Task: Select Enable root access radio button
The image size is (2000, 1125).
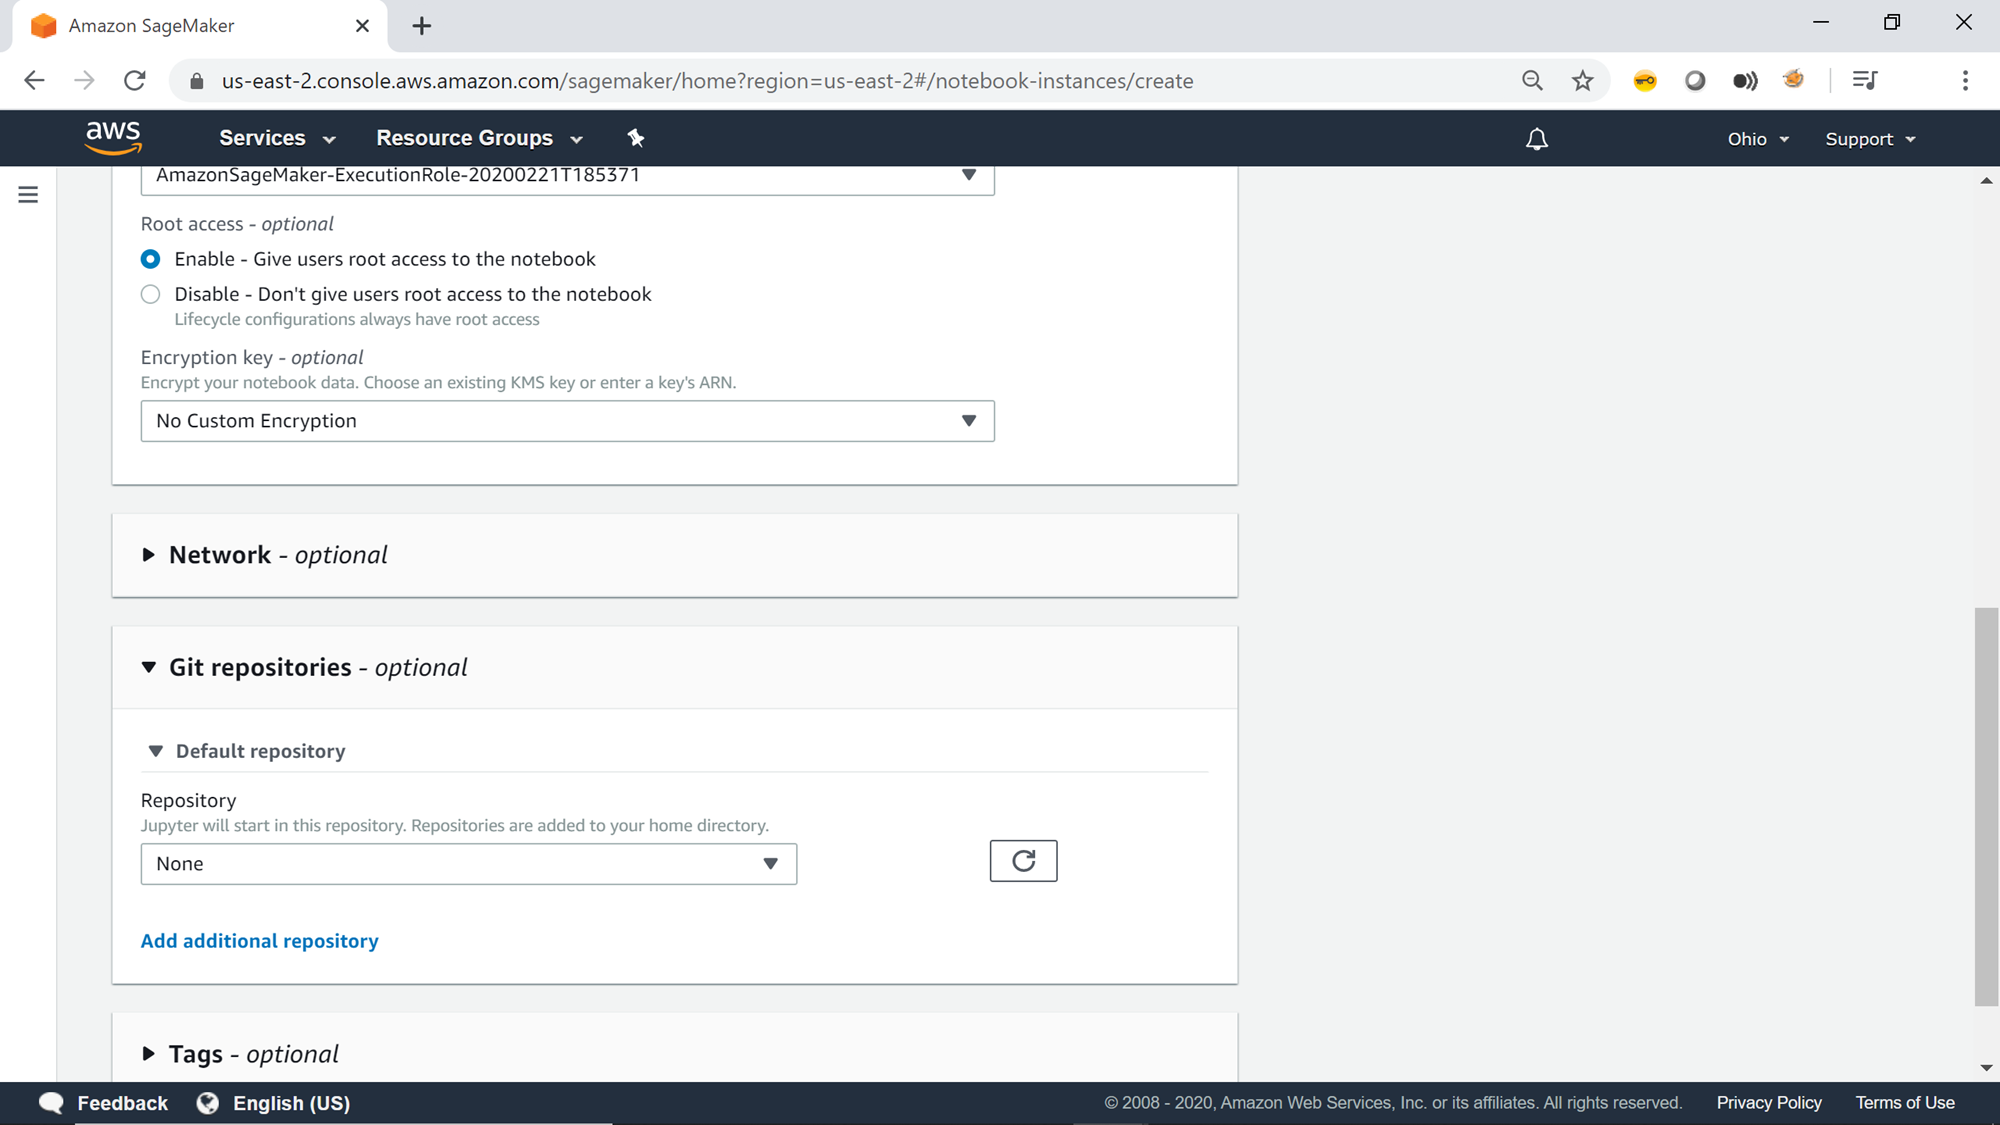Action: (x=150, y=259)
